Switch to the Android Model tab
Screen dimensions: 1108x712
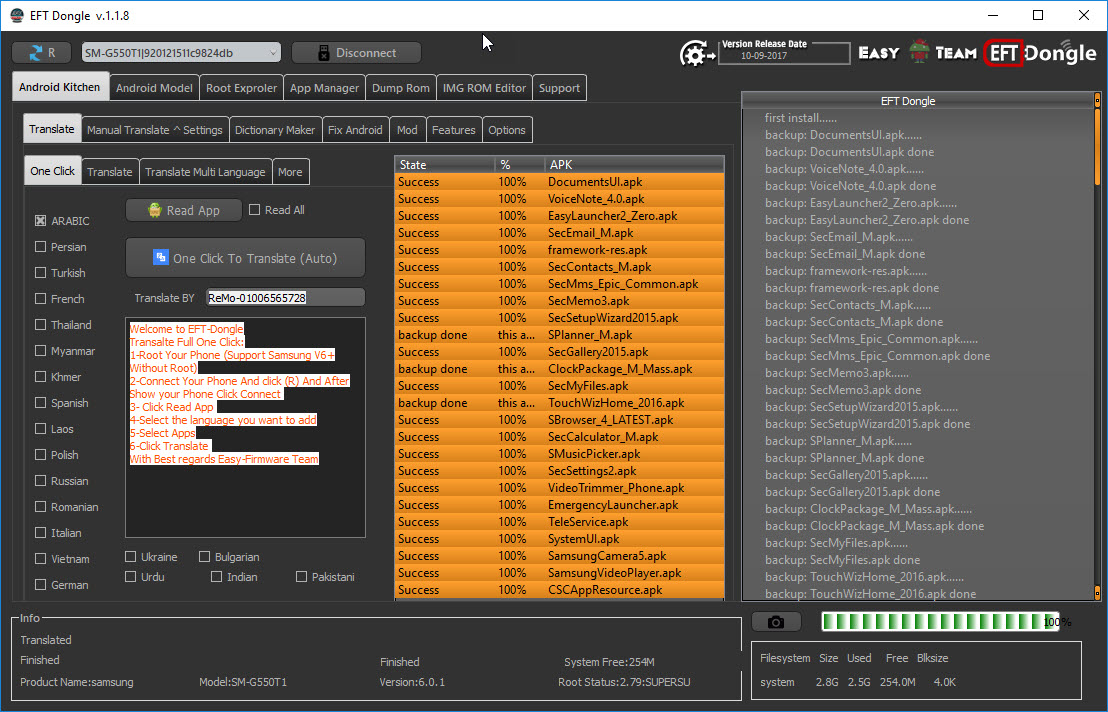154,88
